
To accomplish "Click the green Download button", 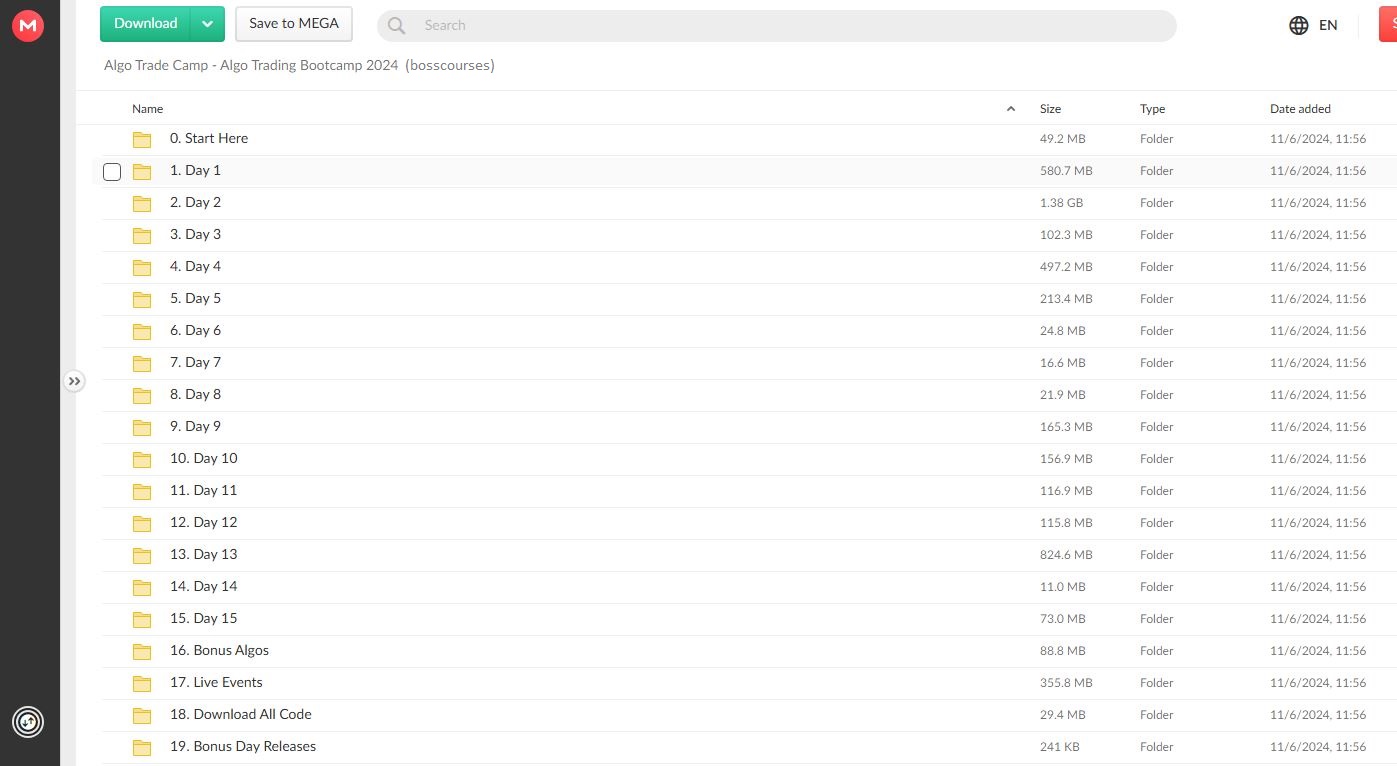I will coord(146,24).
